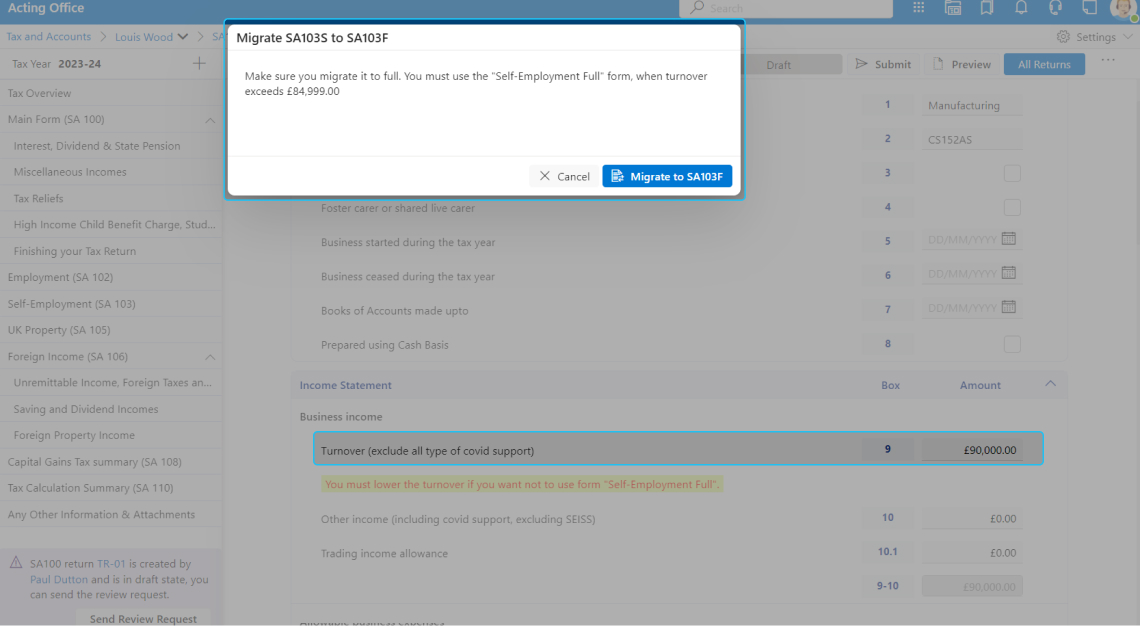Click the Turnover amount field
The height and width of the screenshot is (626, 1140).
point(971,450)
